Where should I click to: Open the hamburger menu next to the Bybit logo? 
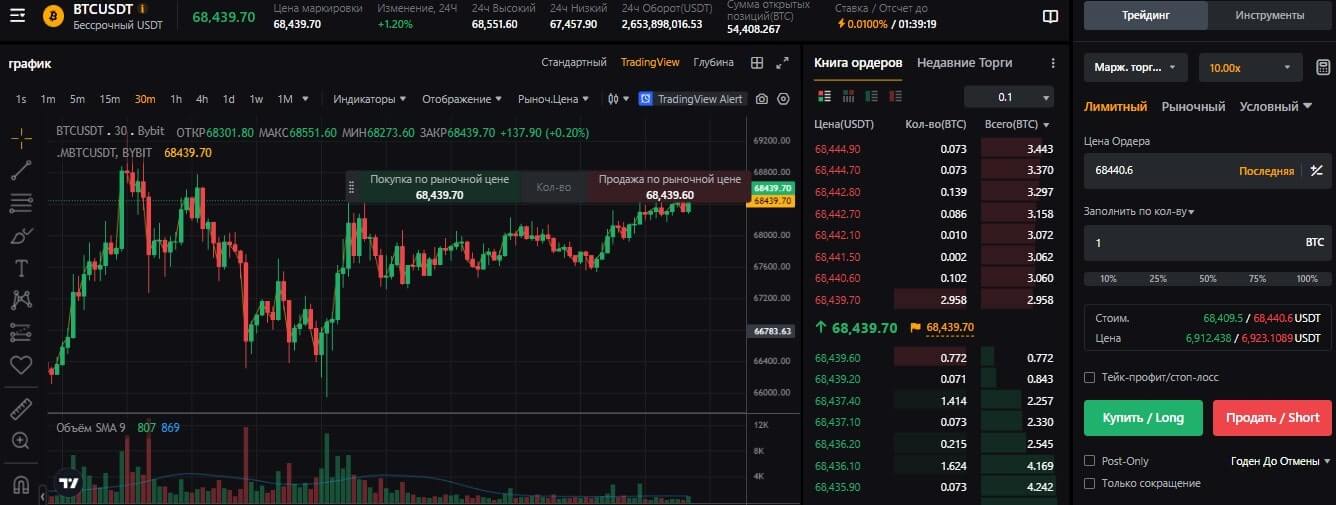(x=18, y=16)
